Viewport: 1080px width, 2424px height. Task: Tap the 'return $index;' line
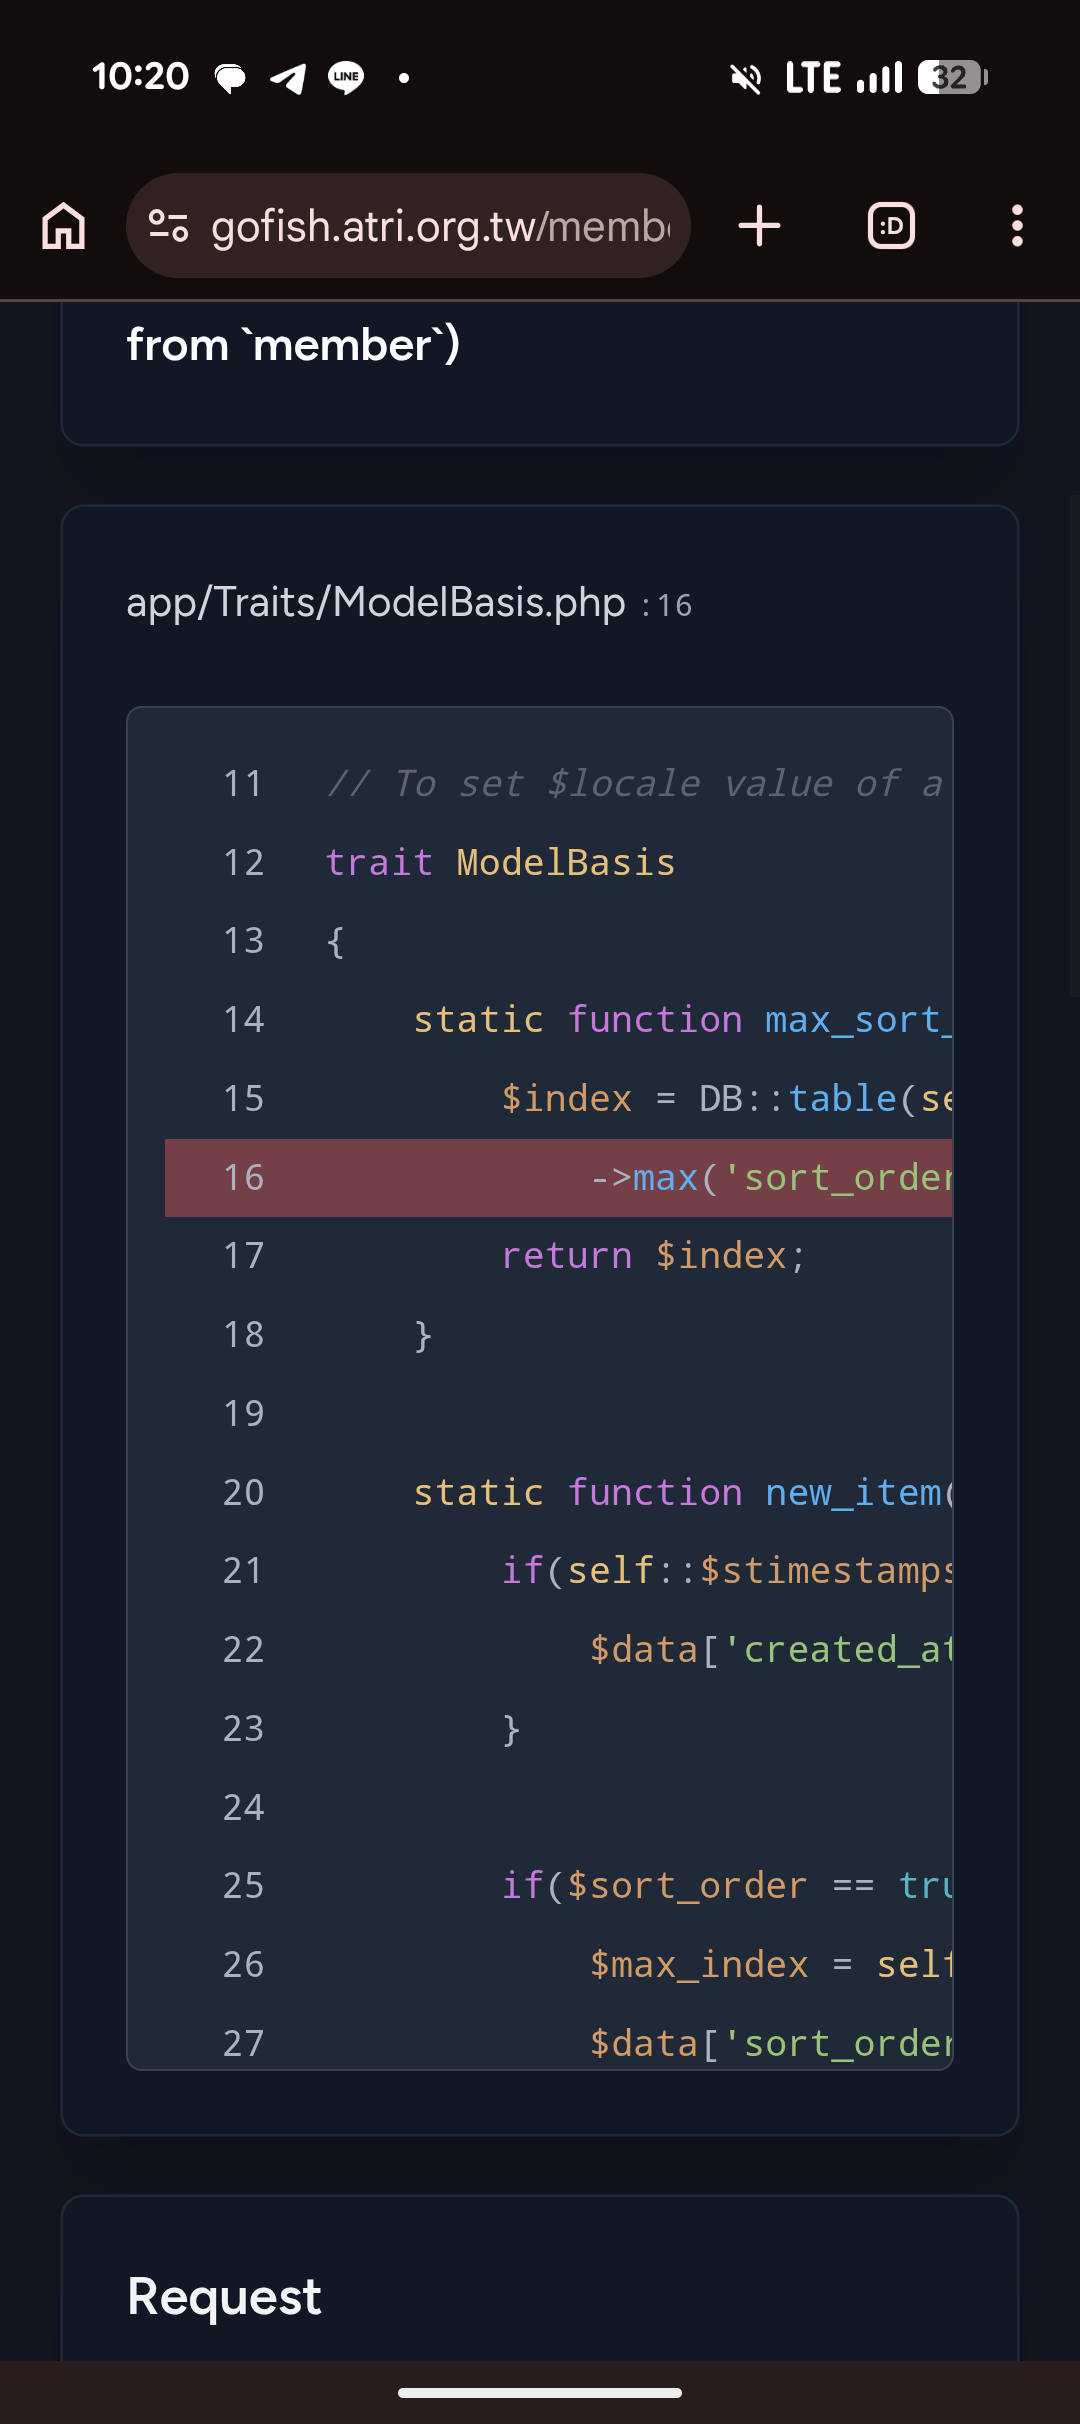[653, 1256]
